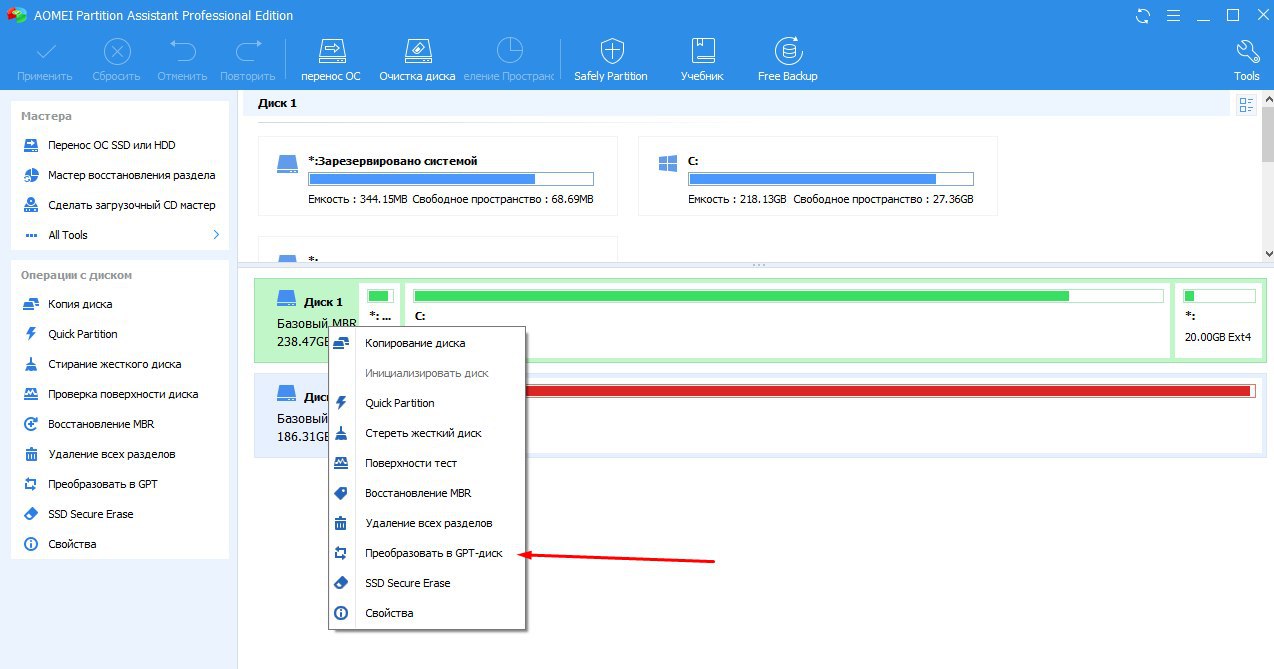This screenshot has height=669, width=1274.
Task: Select Стирание жесткого диска in sidebar
Action: [115, 364]
